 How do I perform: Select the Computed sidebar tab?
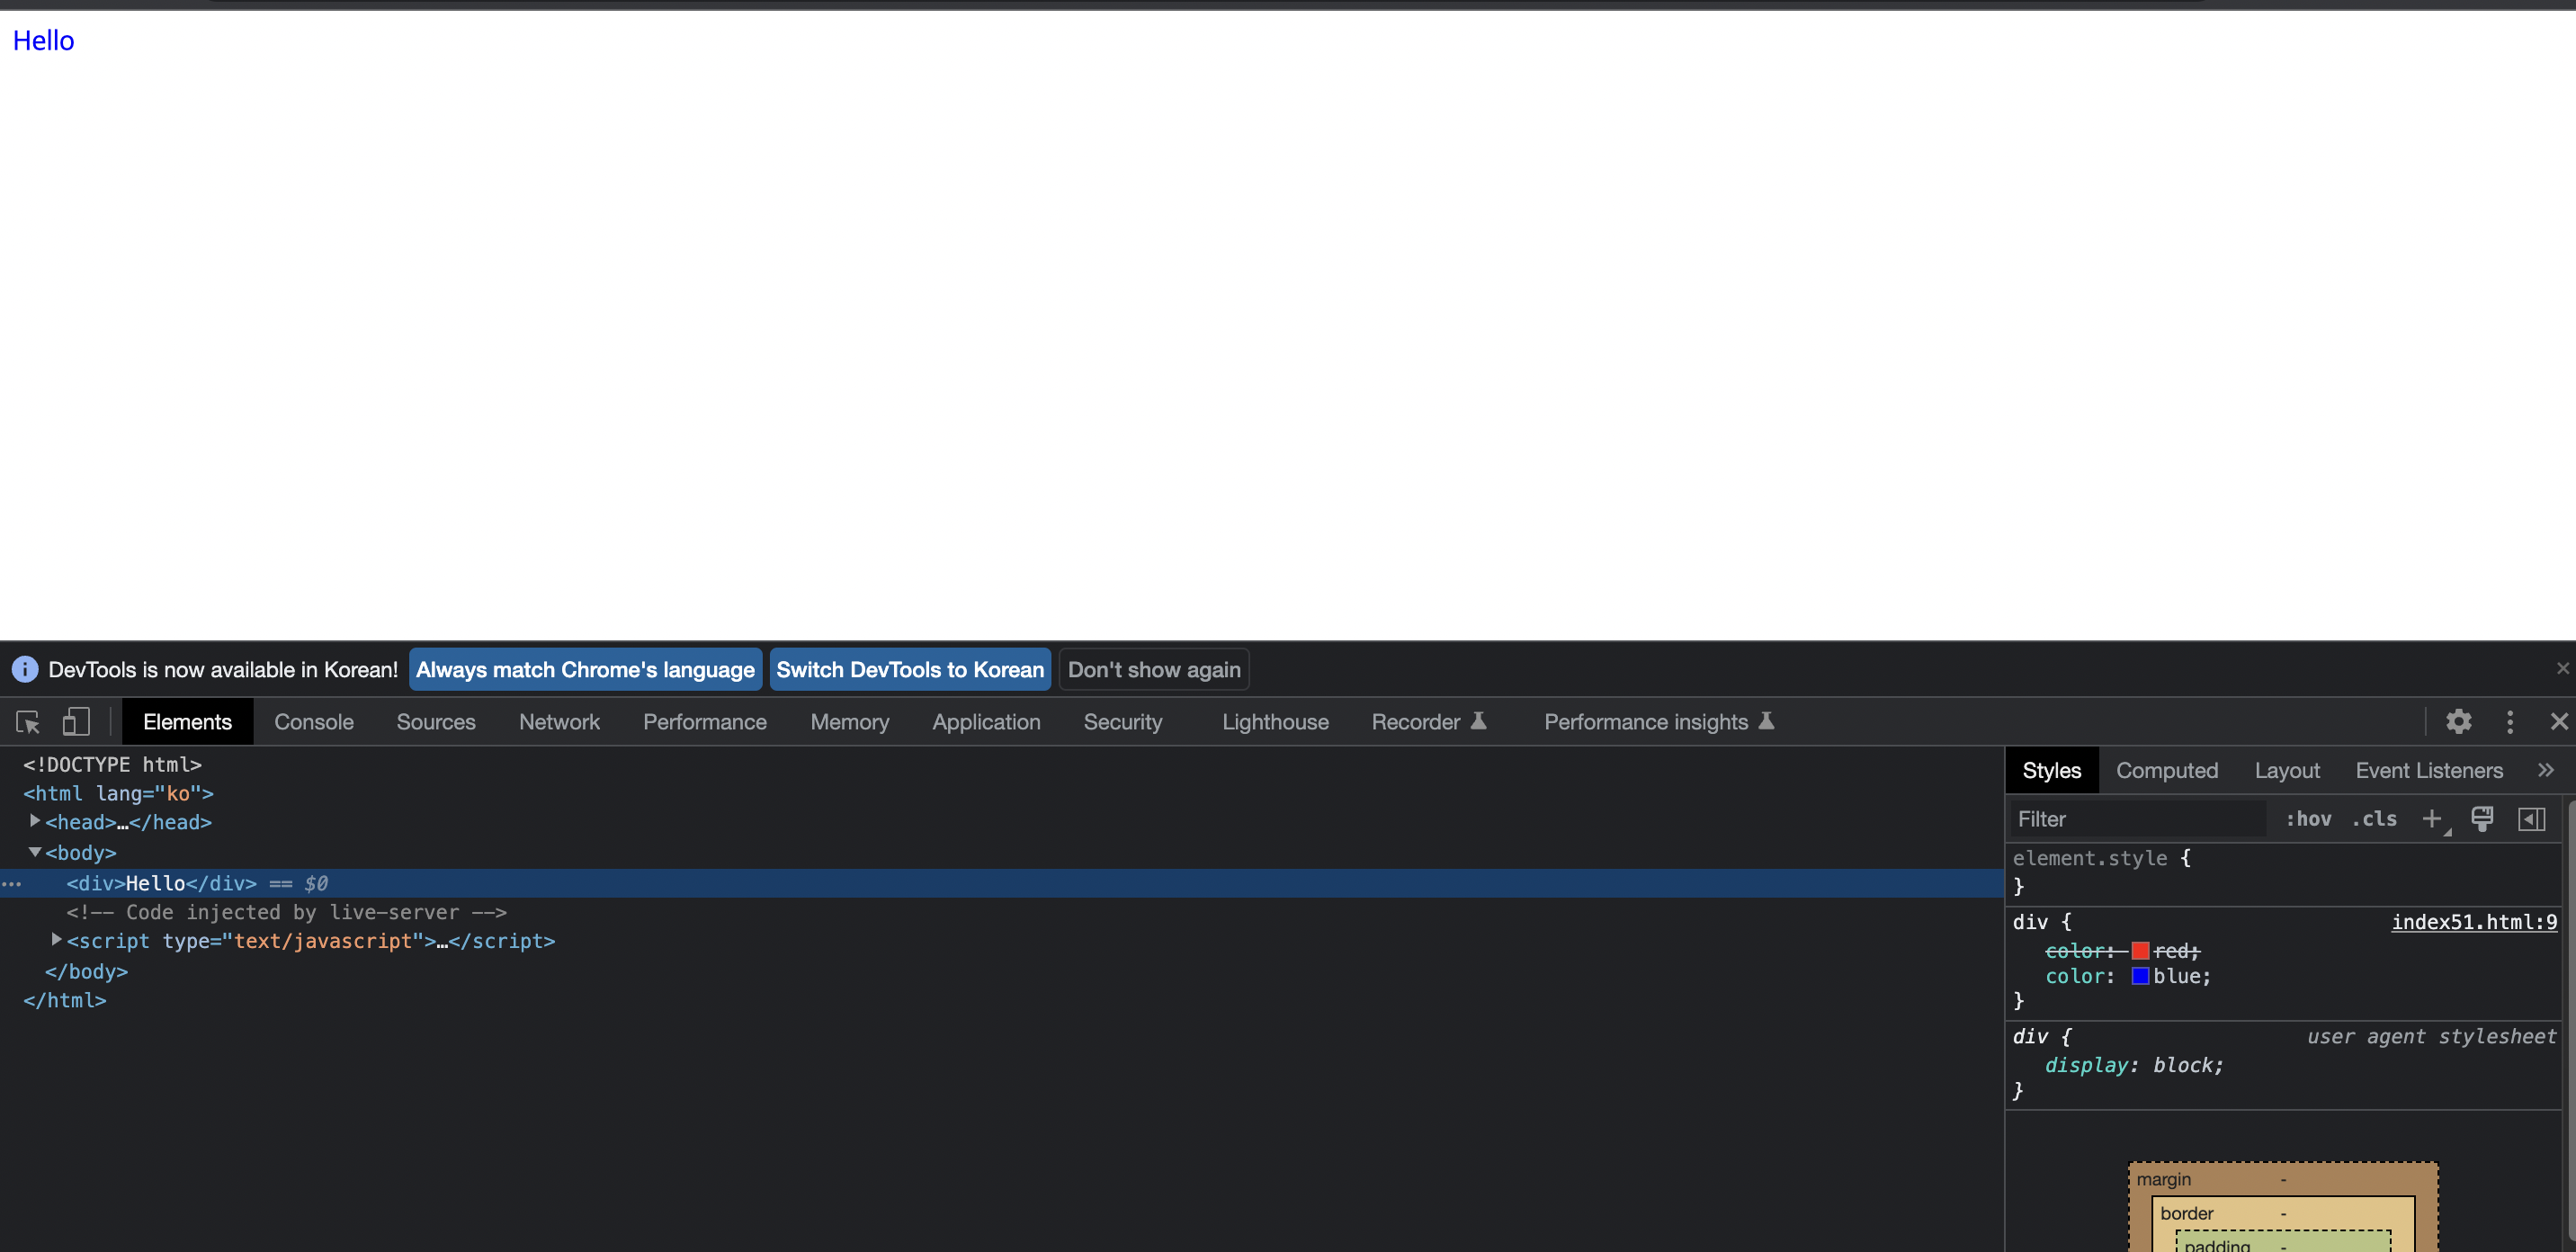pyautogui.click(x=2167, y=770)
